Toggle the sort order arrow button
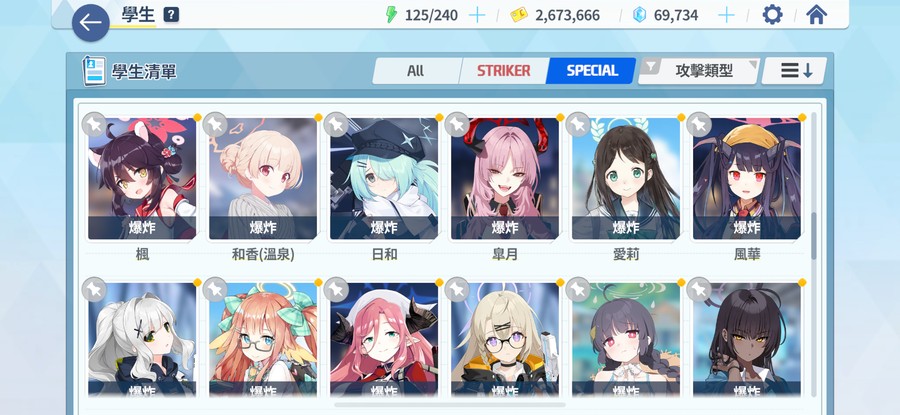The height and width of the screenshot is (415, 900). point(795,71)
